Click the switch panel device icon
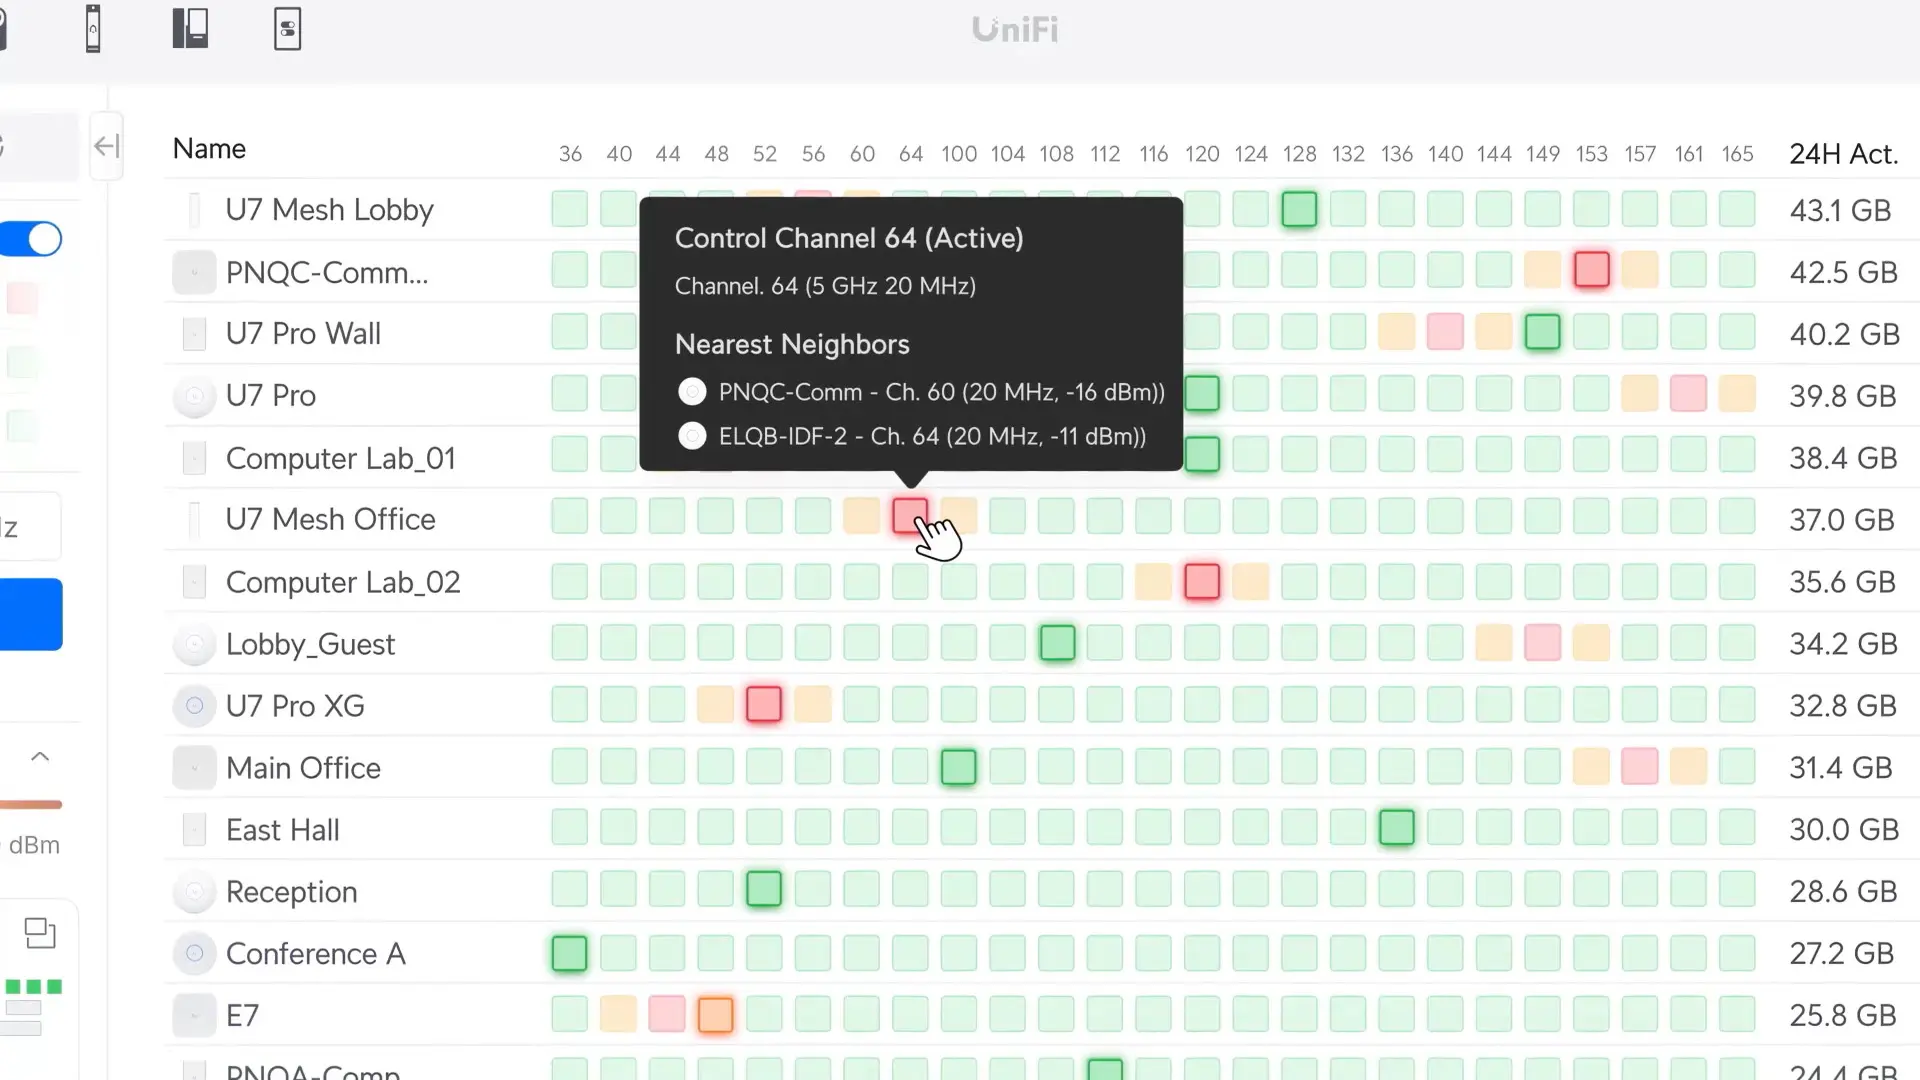The width and height of the screenshot is (1920, 1080). click(287, 29)
